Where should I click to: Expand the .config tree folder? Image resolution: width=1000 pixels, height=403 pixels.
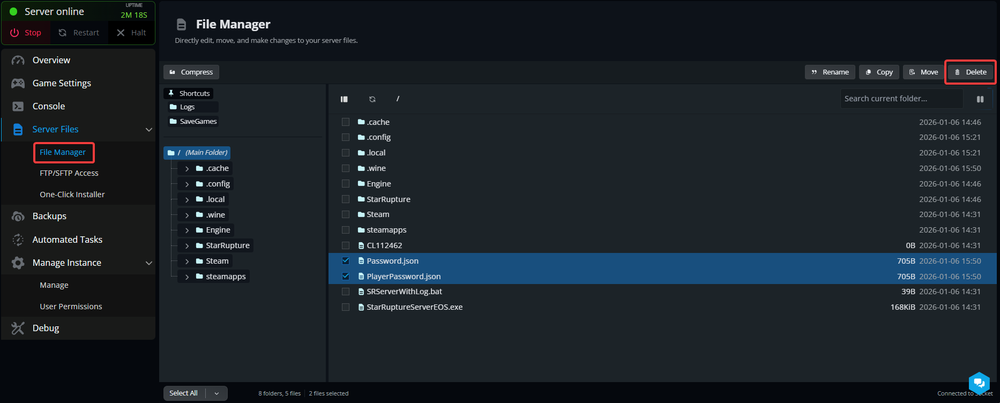pos(187,184)
